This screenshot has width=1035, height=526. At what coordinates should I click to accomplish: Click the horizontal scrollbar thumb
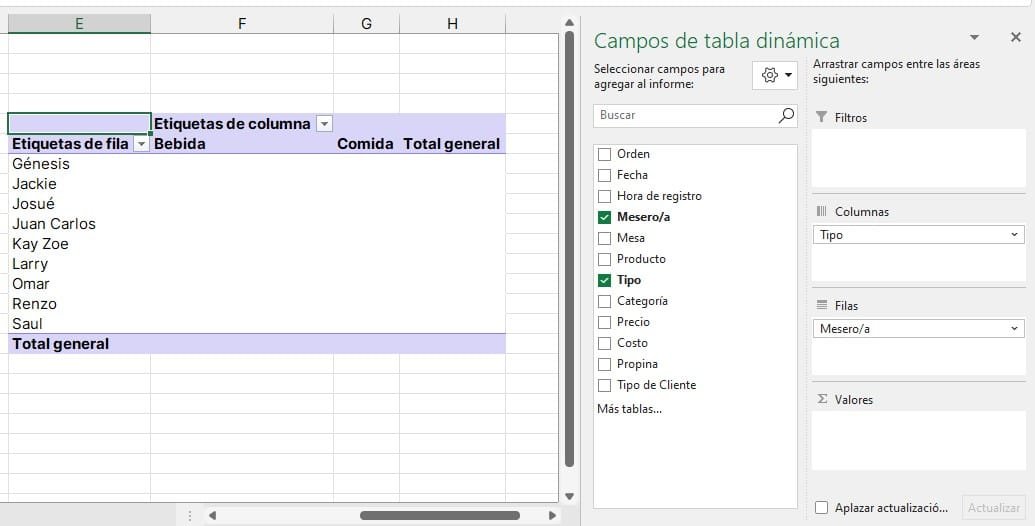(440, 515)
